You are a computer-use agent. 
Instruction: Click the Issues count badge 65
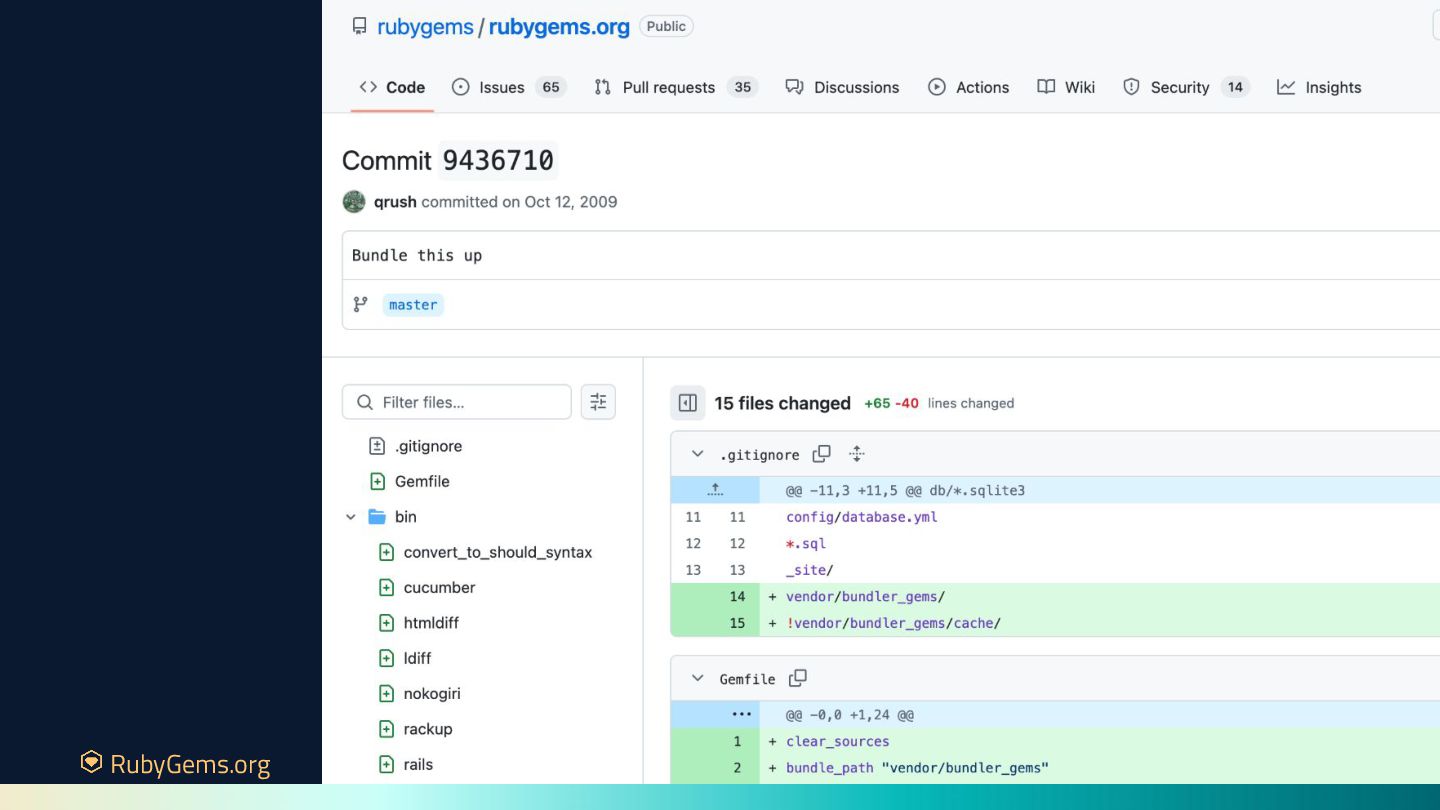551,87
